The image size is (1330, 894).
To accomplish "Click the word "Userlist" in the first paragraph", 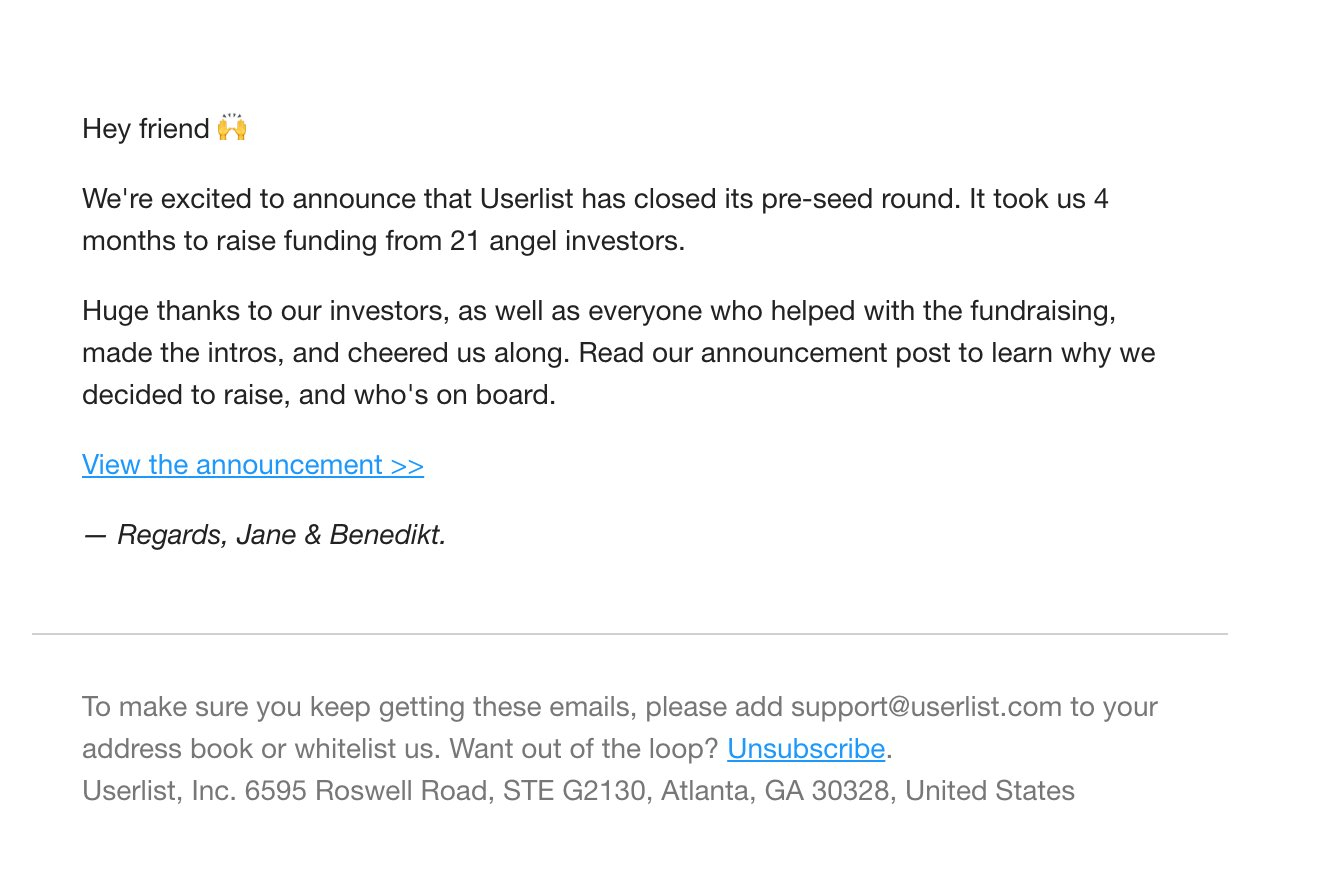I will [526, 199].
